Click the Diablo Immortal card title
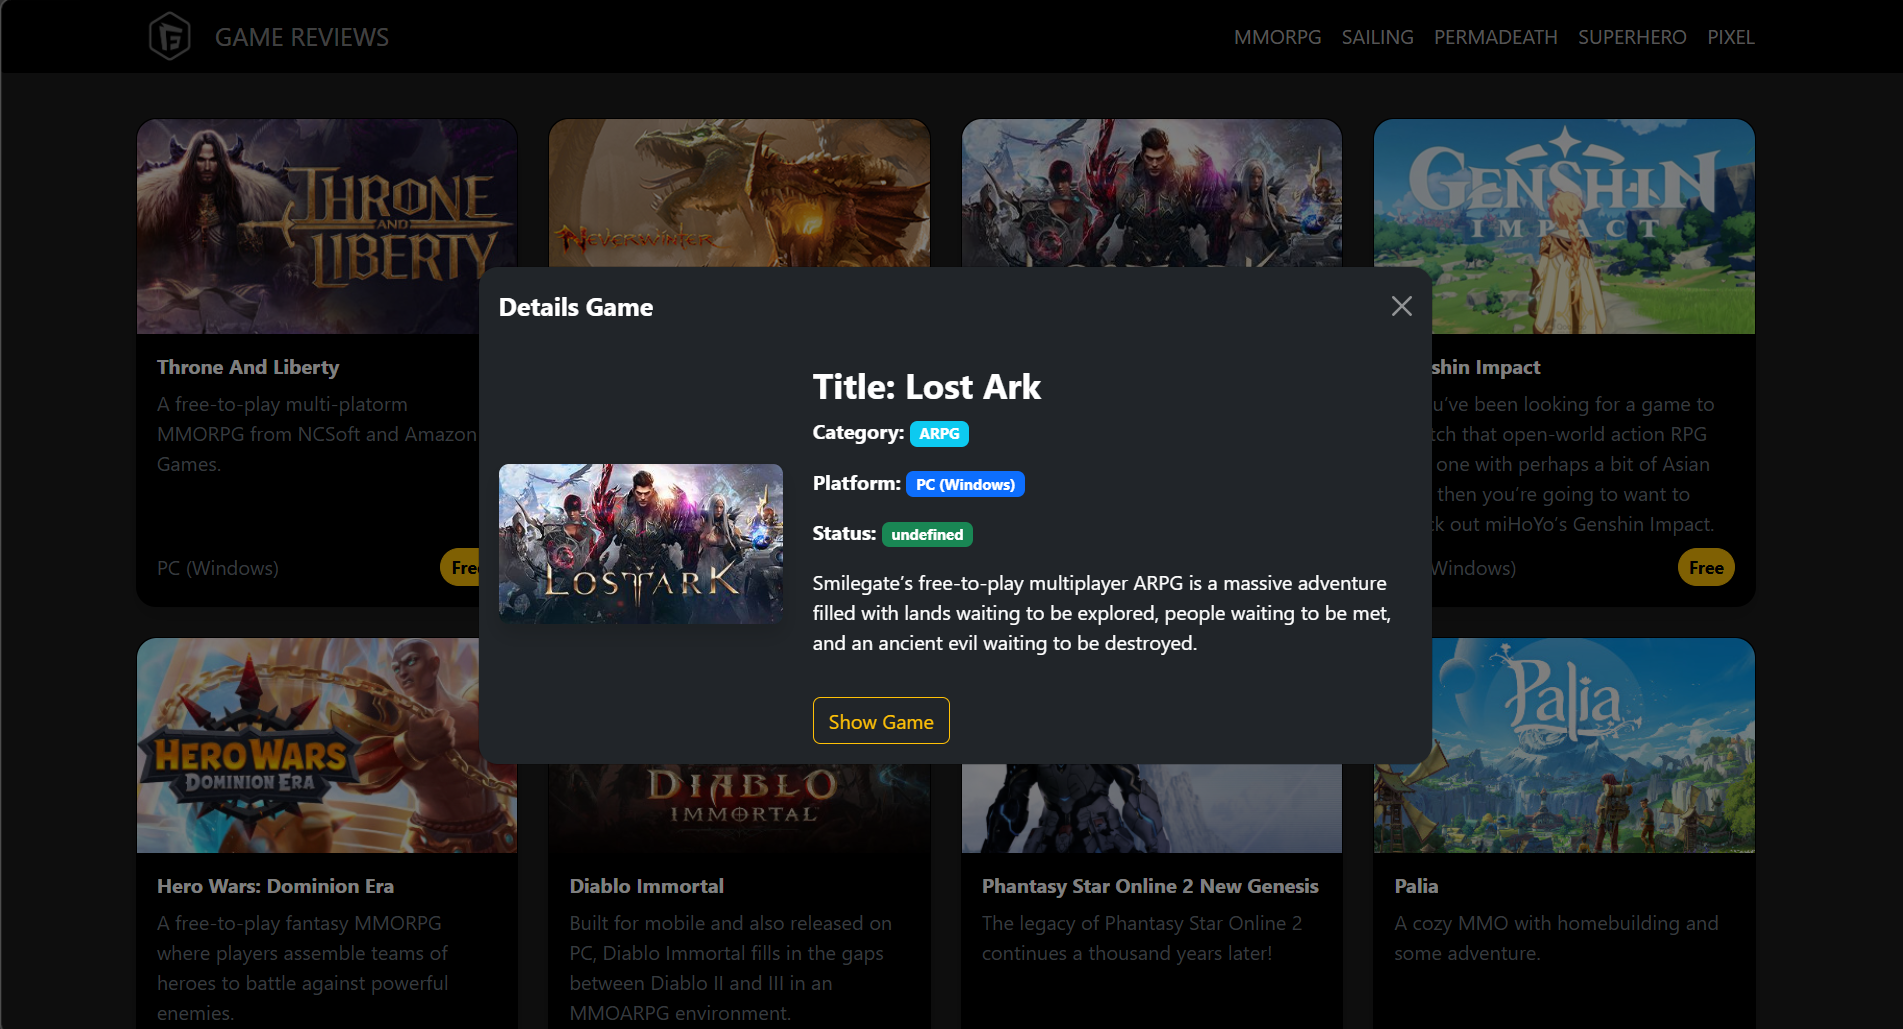 (x=646, y=886)
